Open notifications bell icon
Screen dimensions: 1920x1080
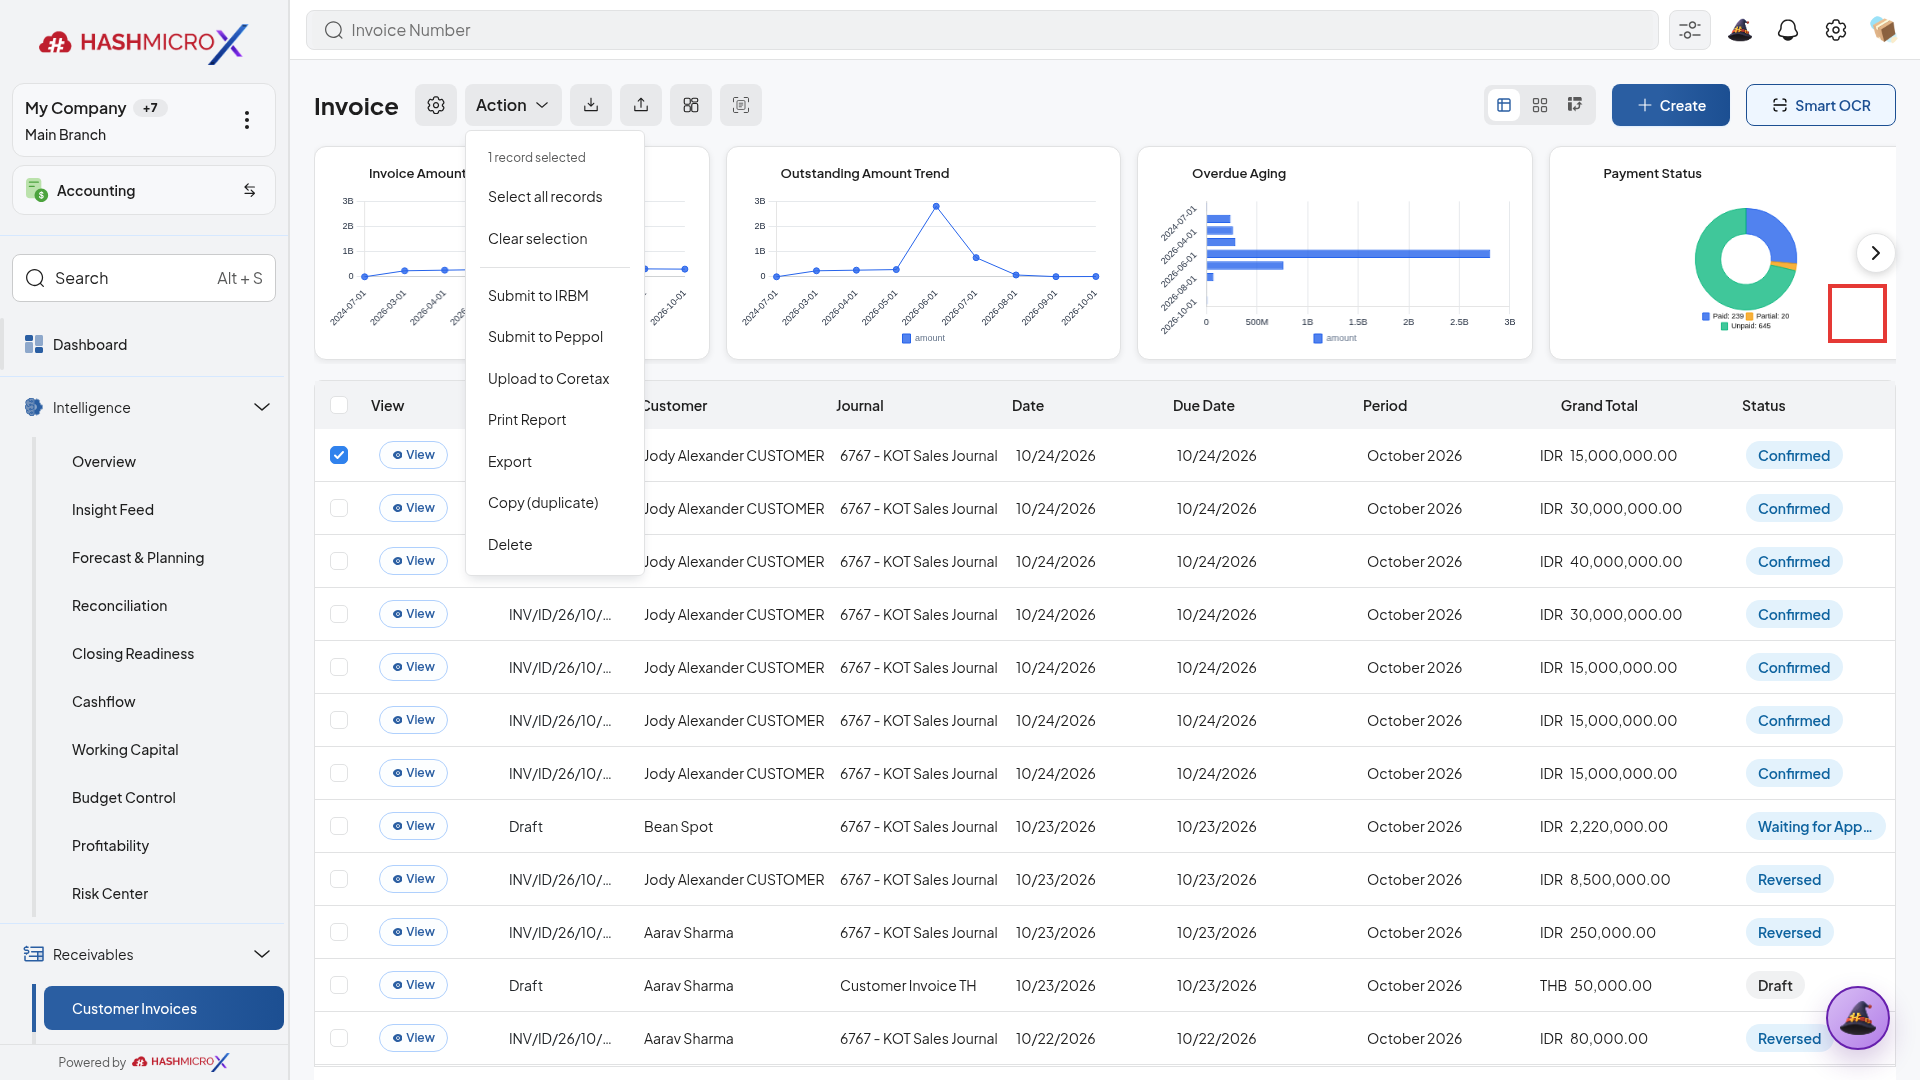[x=1788, y=30]
